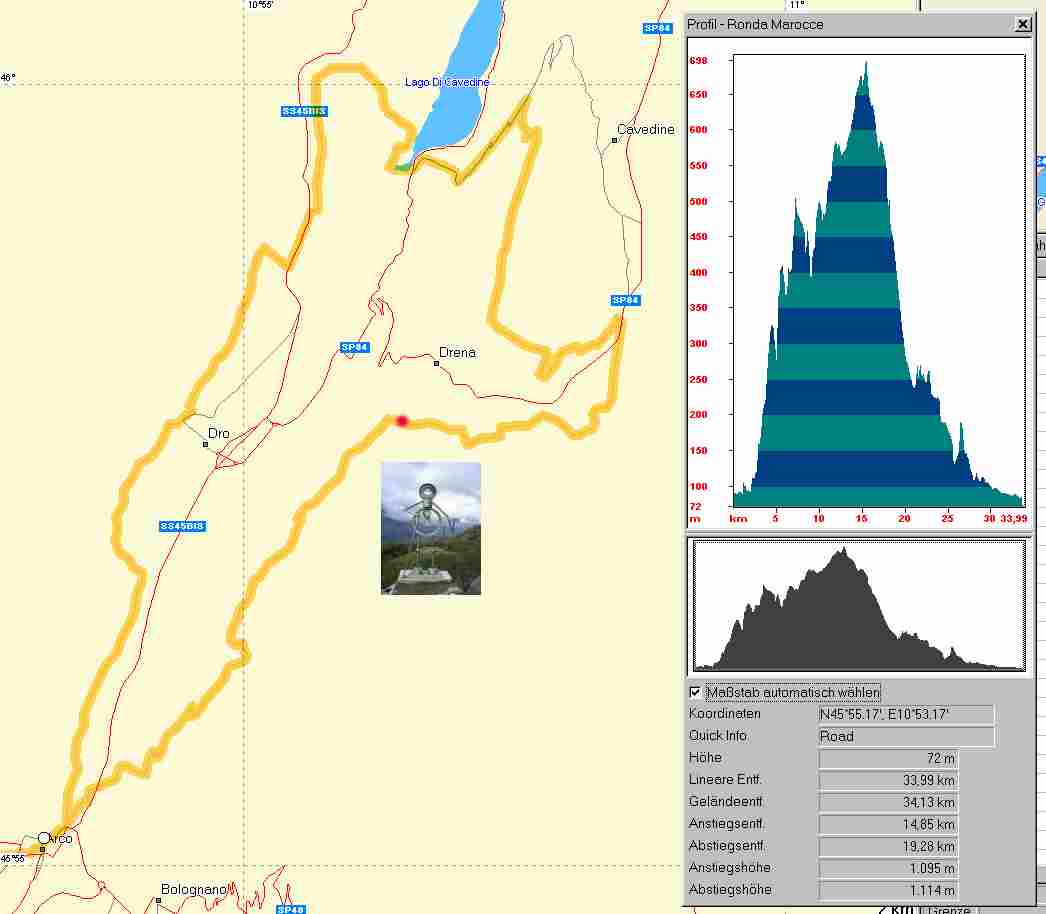This screenshot has height=914, width=1046.
Task: Click the SP48 road shield
Action: coord(290,909)
